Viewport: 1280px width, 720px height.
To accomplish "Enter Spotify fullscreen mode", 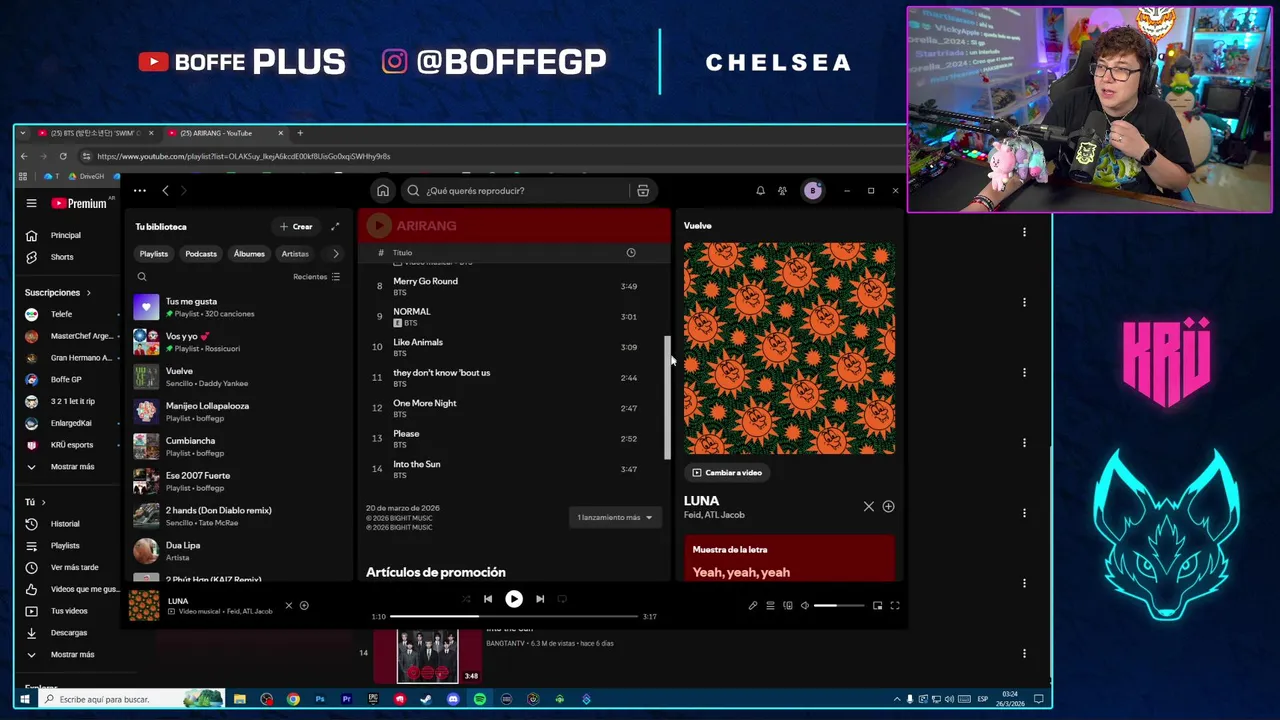I will coord(895,605).
